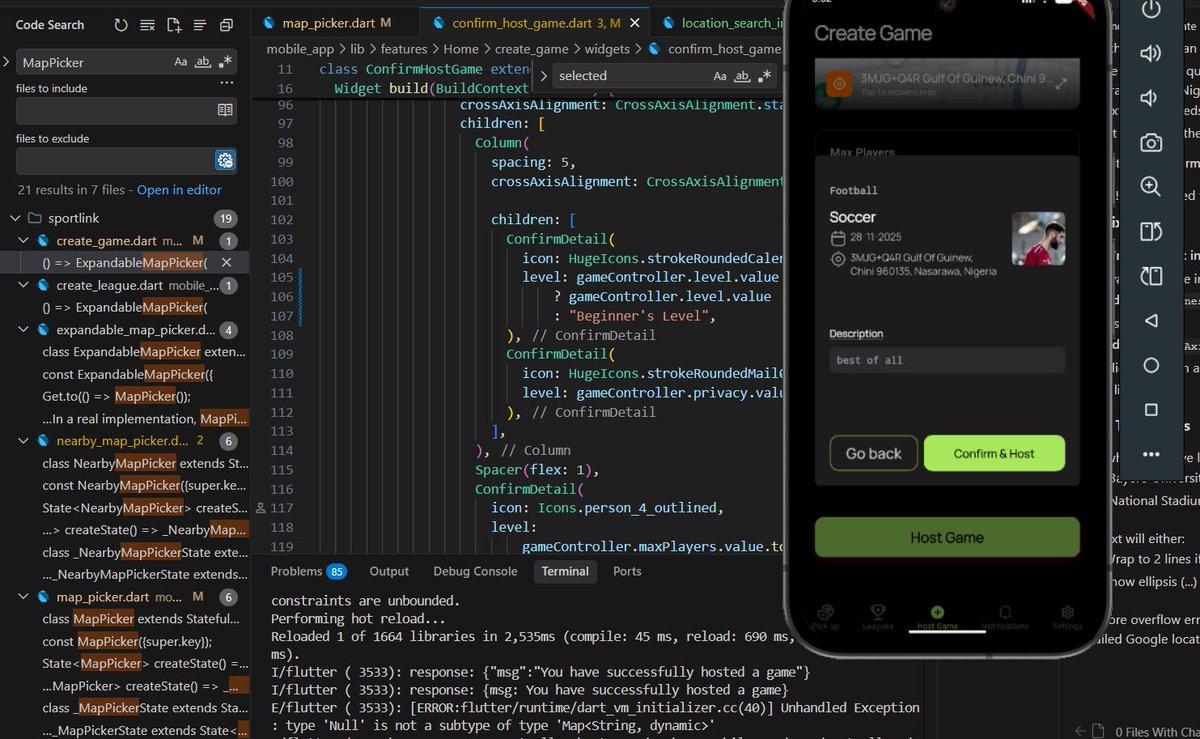Enable Use Regular Expression in search box
Image resolution: width=1200 pixels, height=739 pixels.
click(226, 61)
